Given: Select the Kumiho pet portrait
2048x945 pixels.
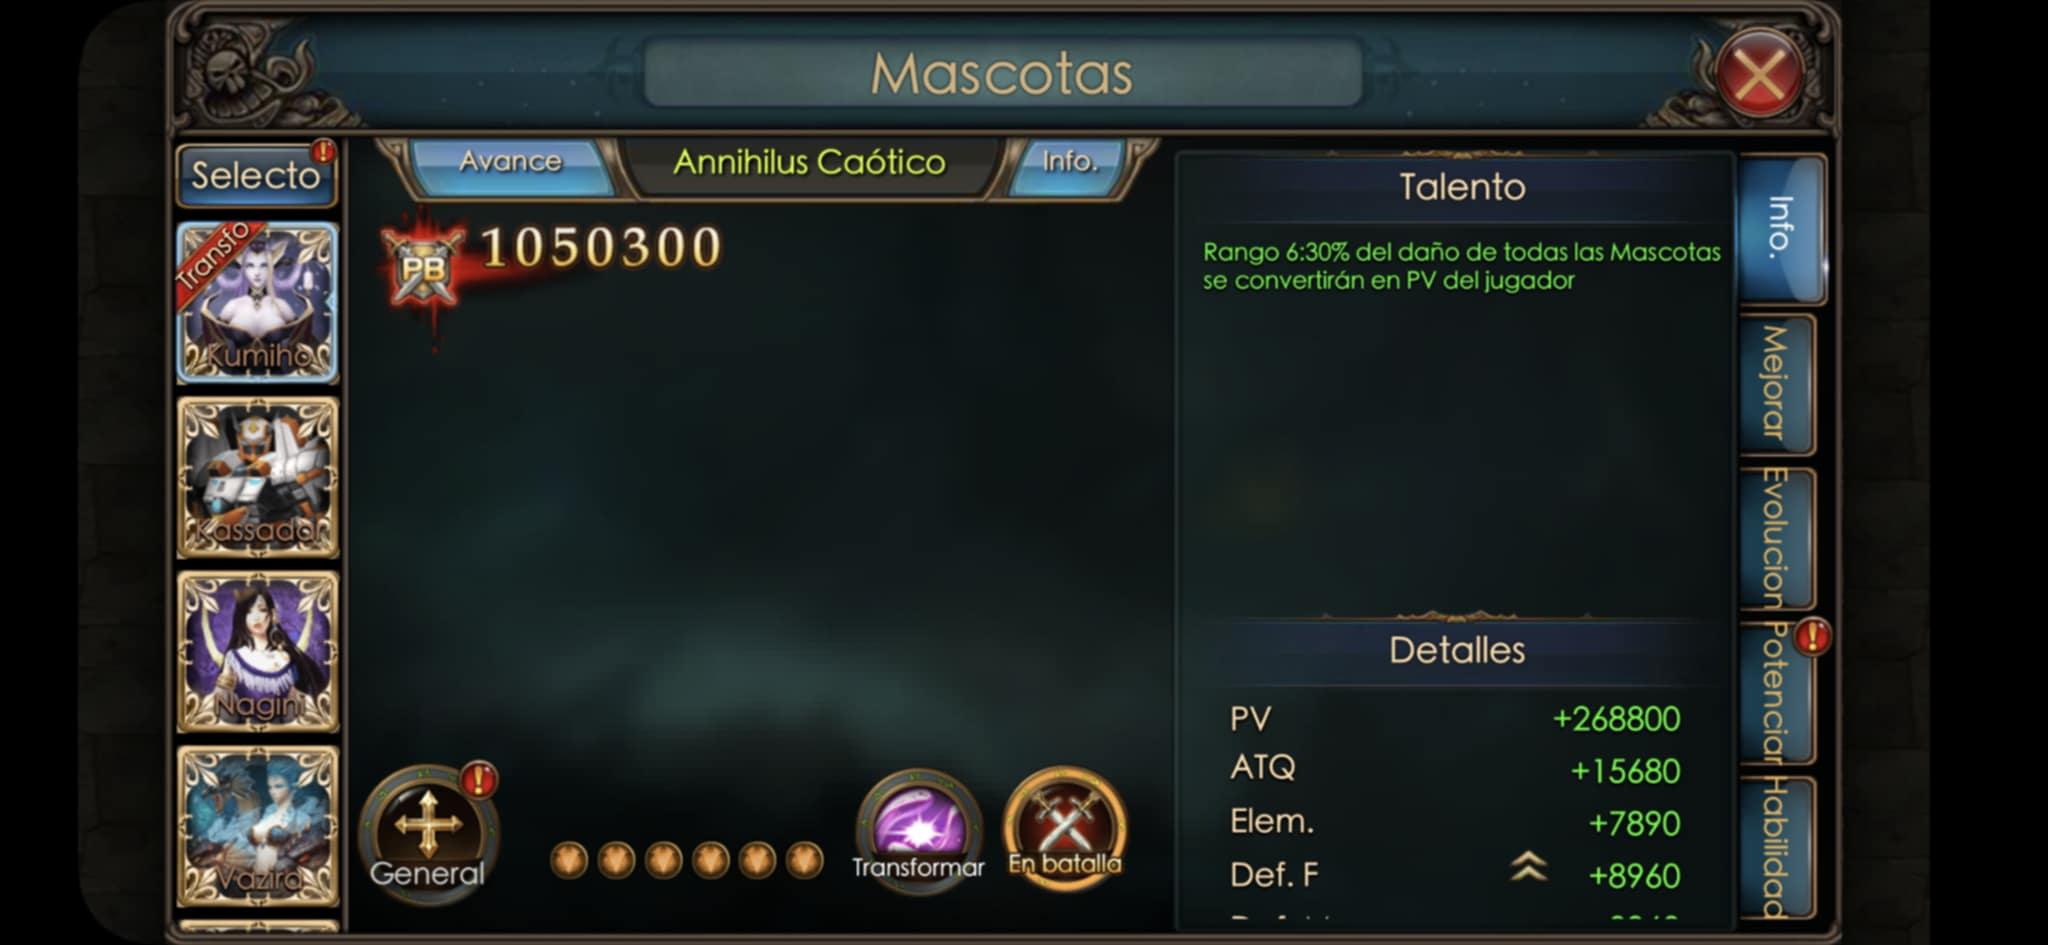Looking at the screenshot, I should (258, 302).
